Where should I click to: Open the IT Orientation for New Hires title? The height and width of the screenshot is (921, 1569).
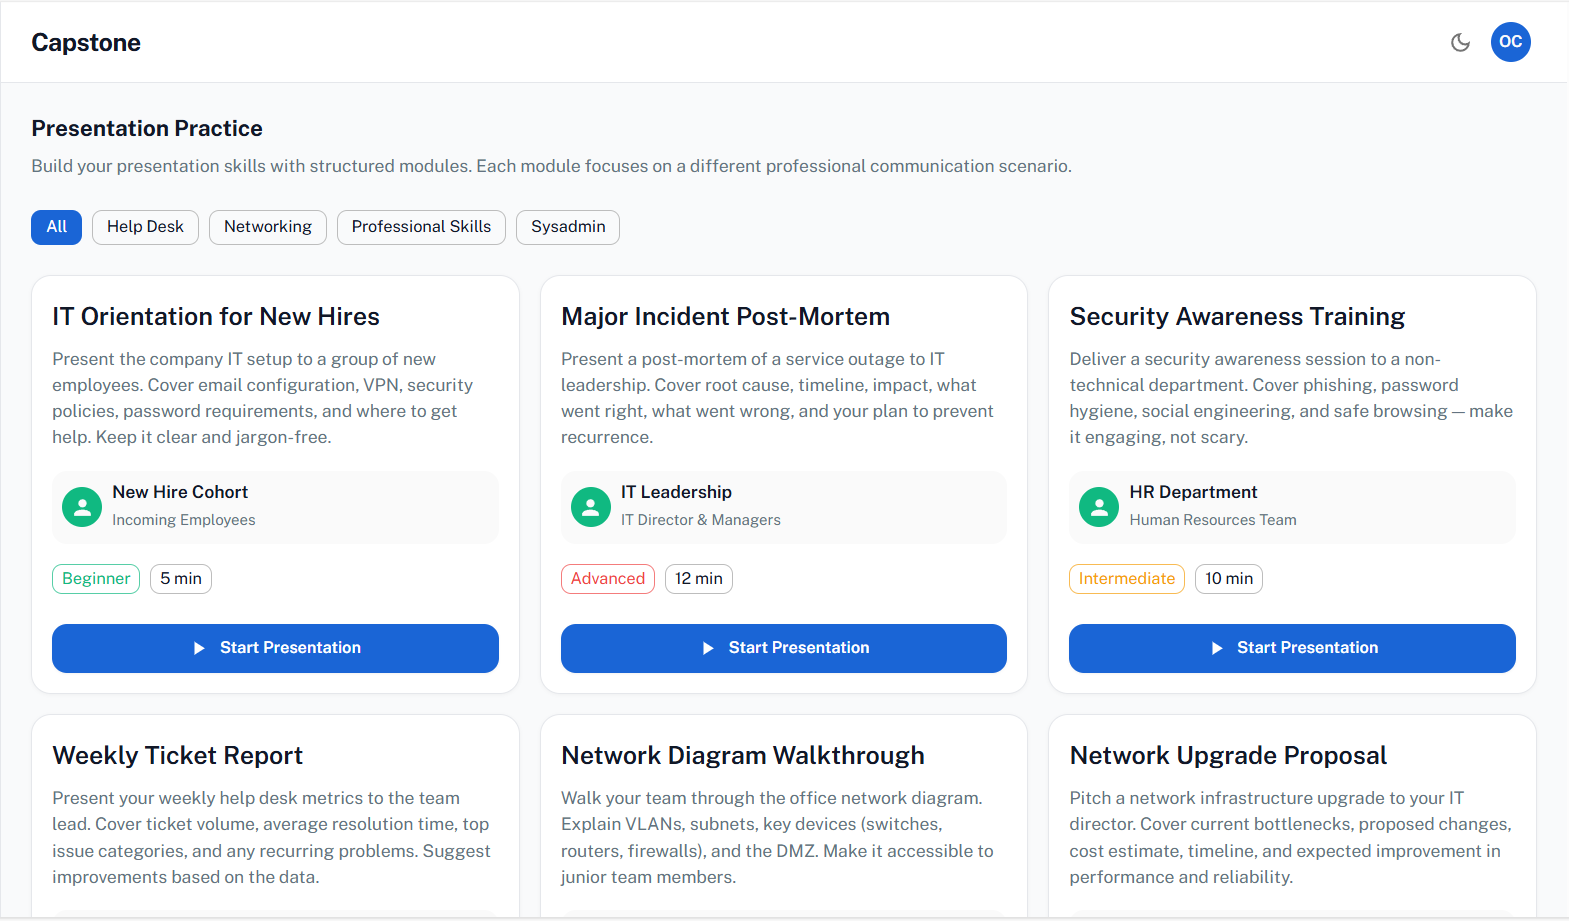[x=216, y=317]
